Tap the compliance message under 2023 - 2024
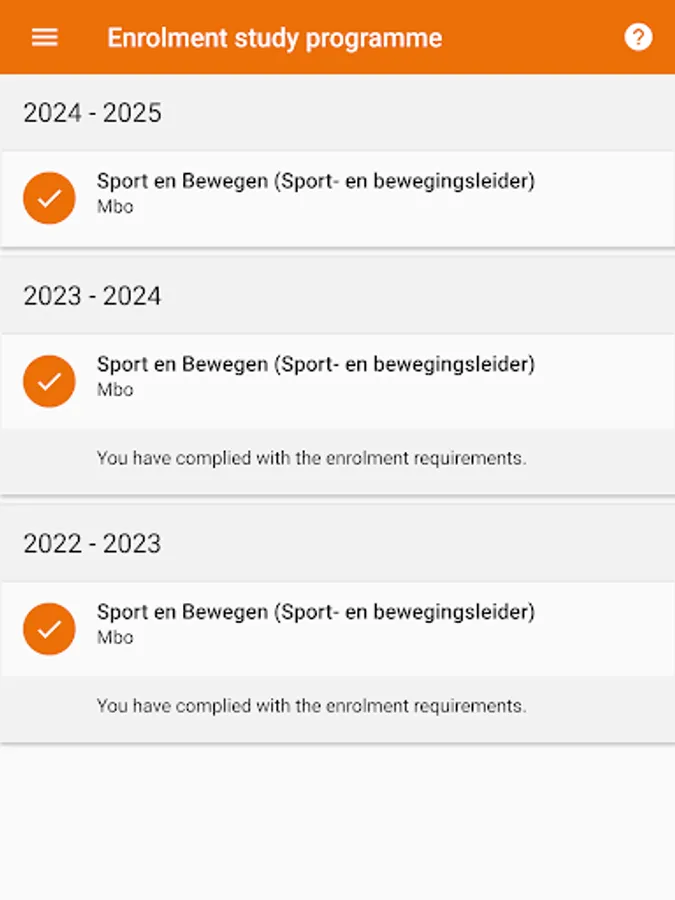 (x=311, y=458)
